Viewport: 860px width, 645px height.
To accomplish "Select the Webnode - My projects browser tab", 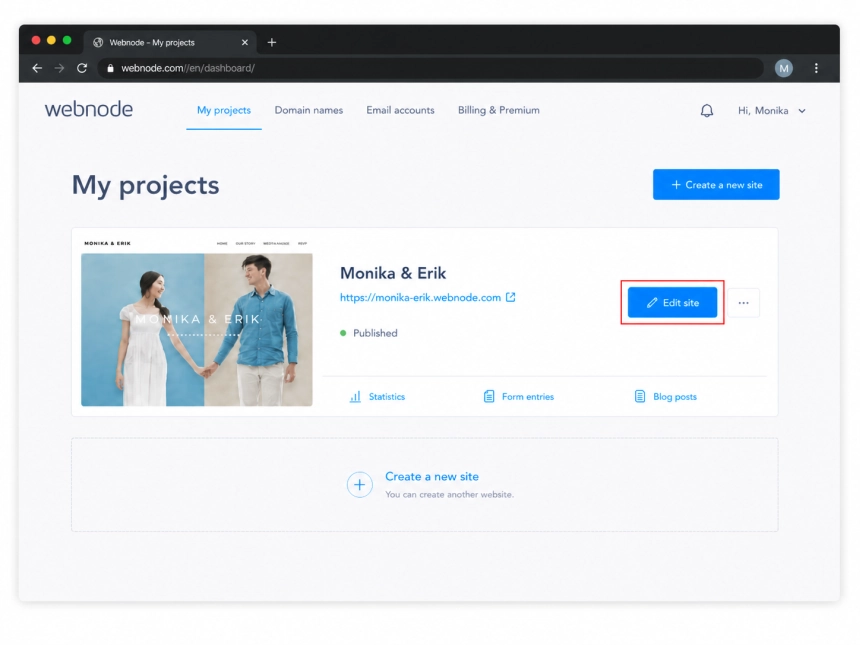I will click(170, 42).
